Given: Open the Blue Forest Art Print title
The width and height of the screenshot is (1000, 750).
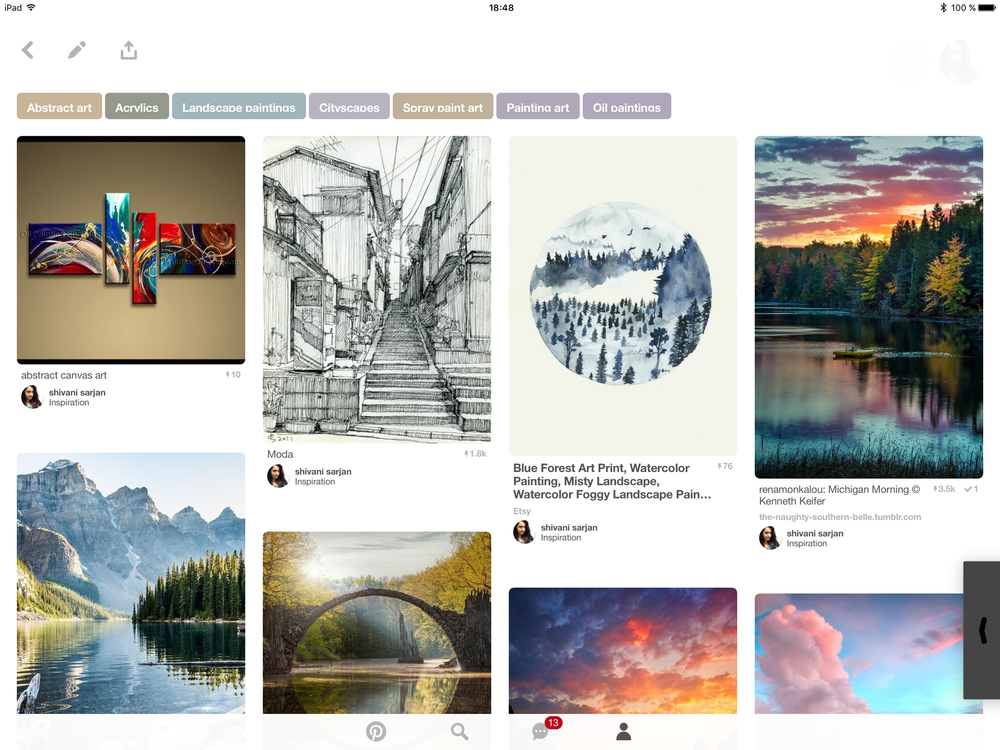Looking at the screenshot, I should pyautogui.click(x=612, y=481).
